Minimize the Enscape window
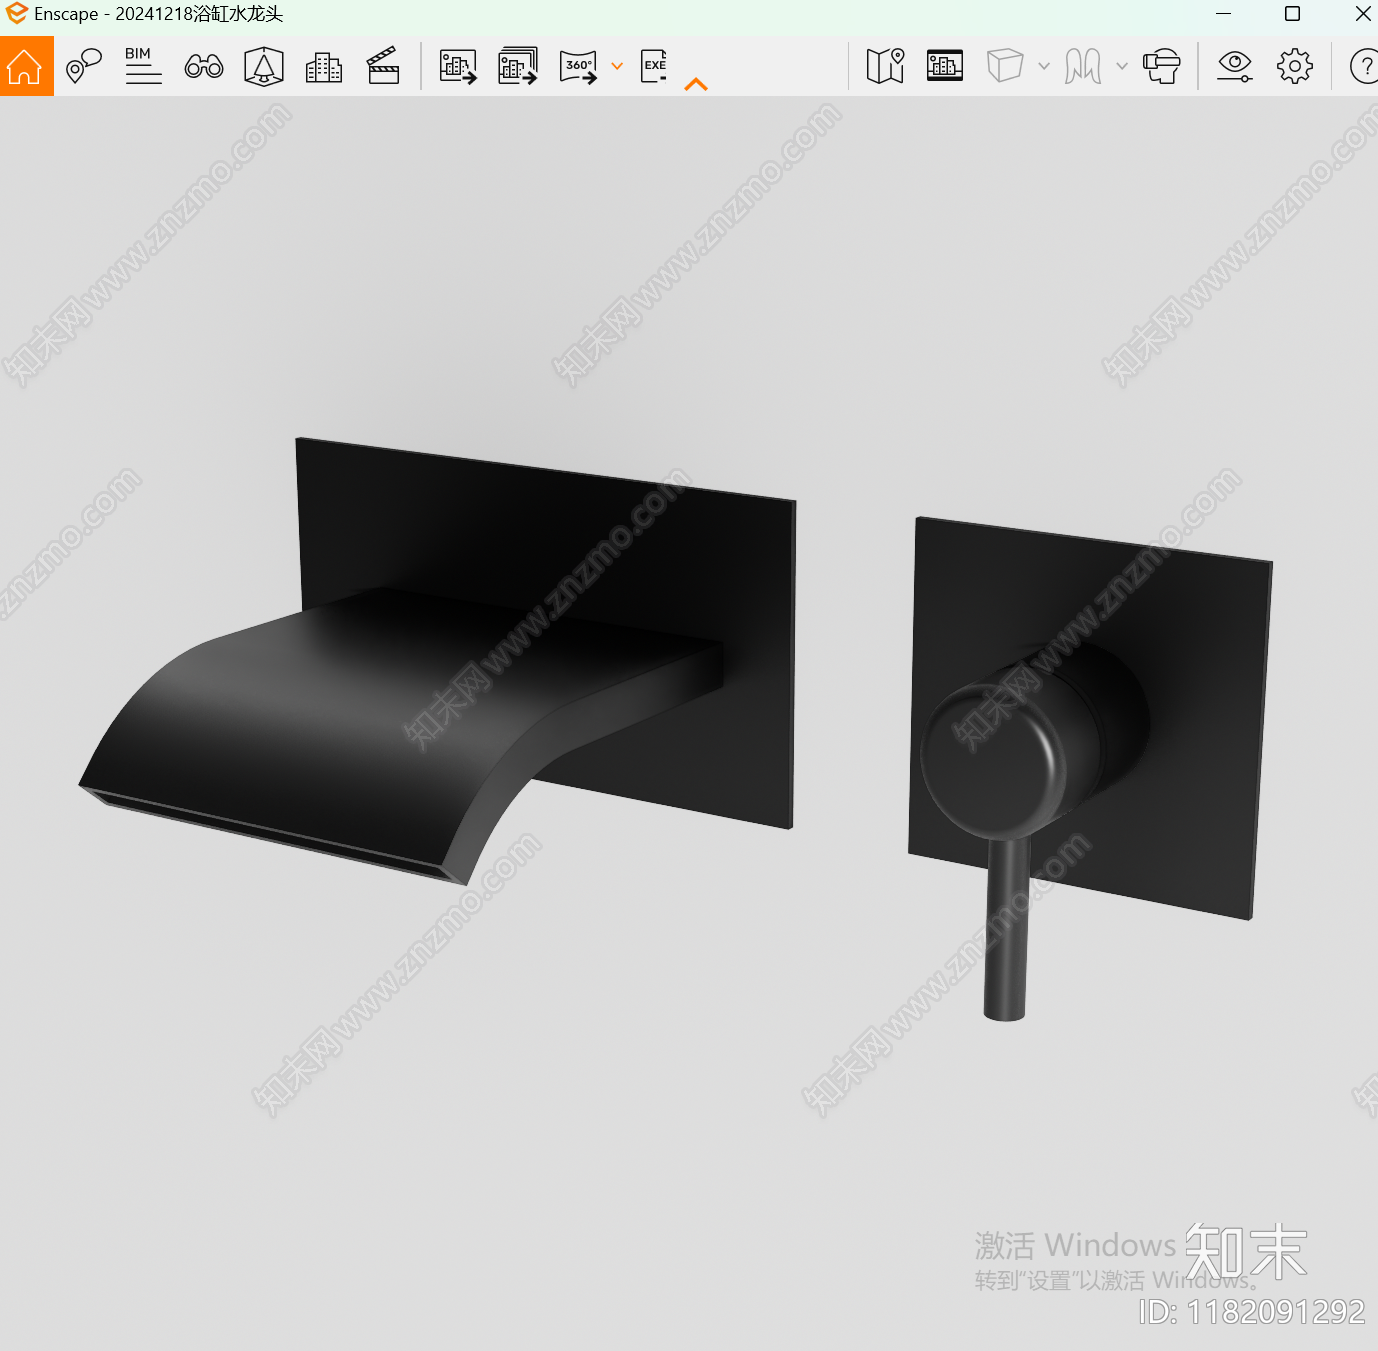Viewport: 1378px width, 1351px height. coord(1223,14)
